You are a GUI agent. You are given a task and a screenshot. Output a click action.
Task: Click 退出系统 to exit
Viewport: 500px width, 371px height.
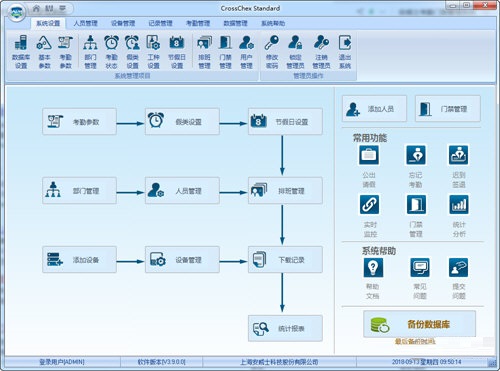(345, 52)
